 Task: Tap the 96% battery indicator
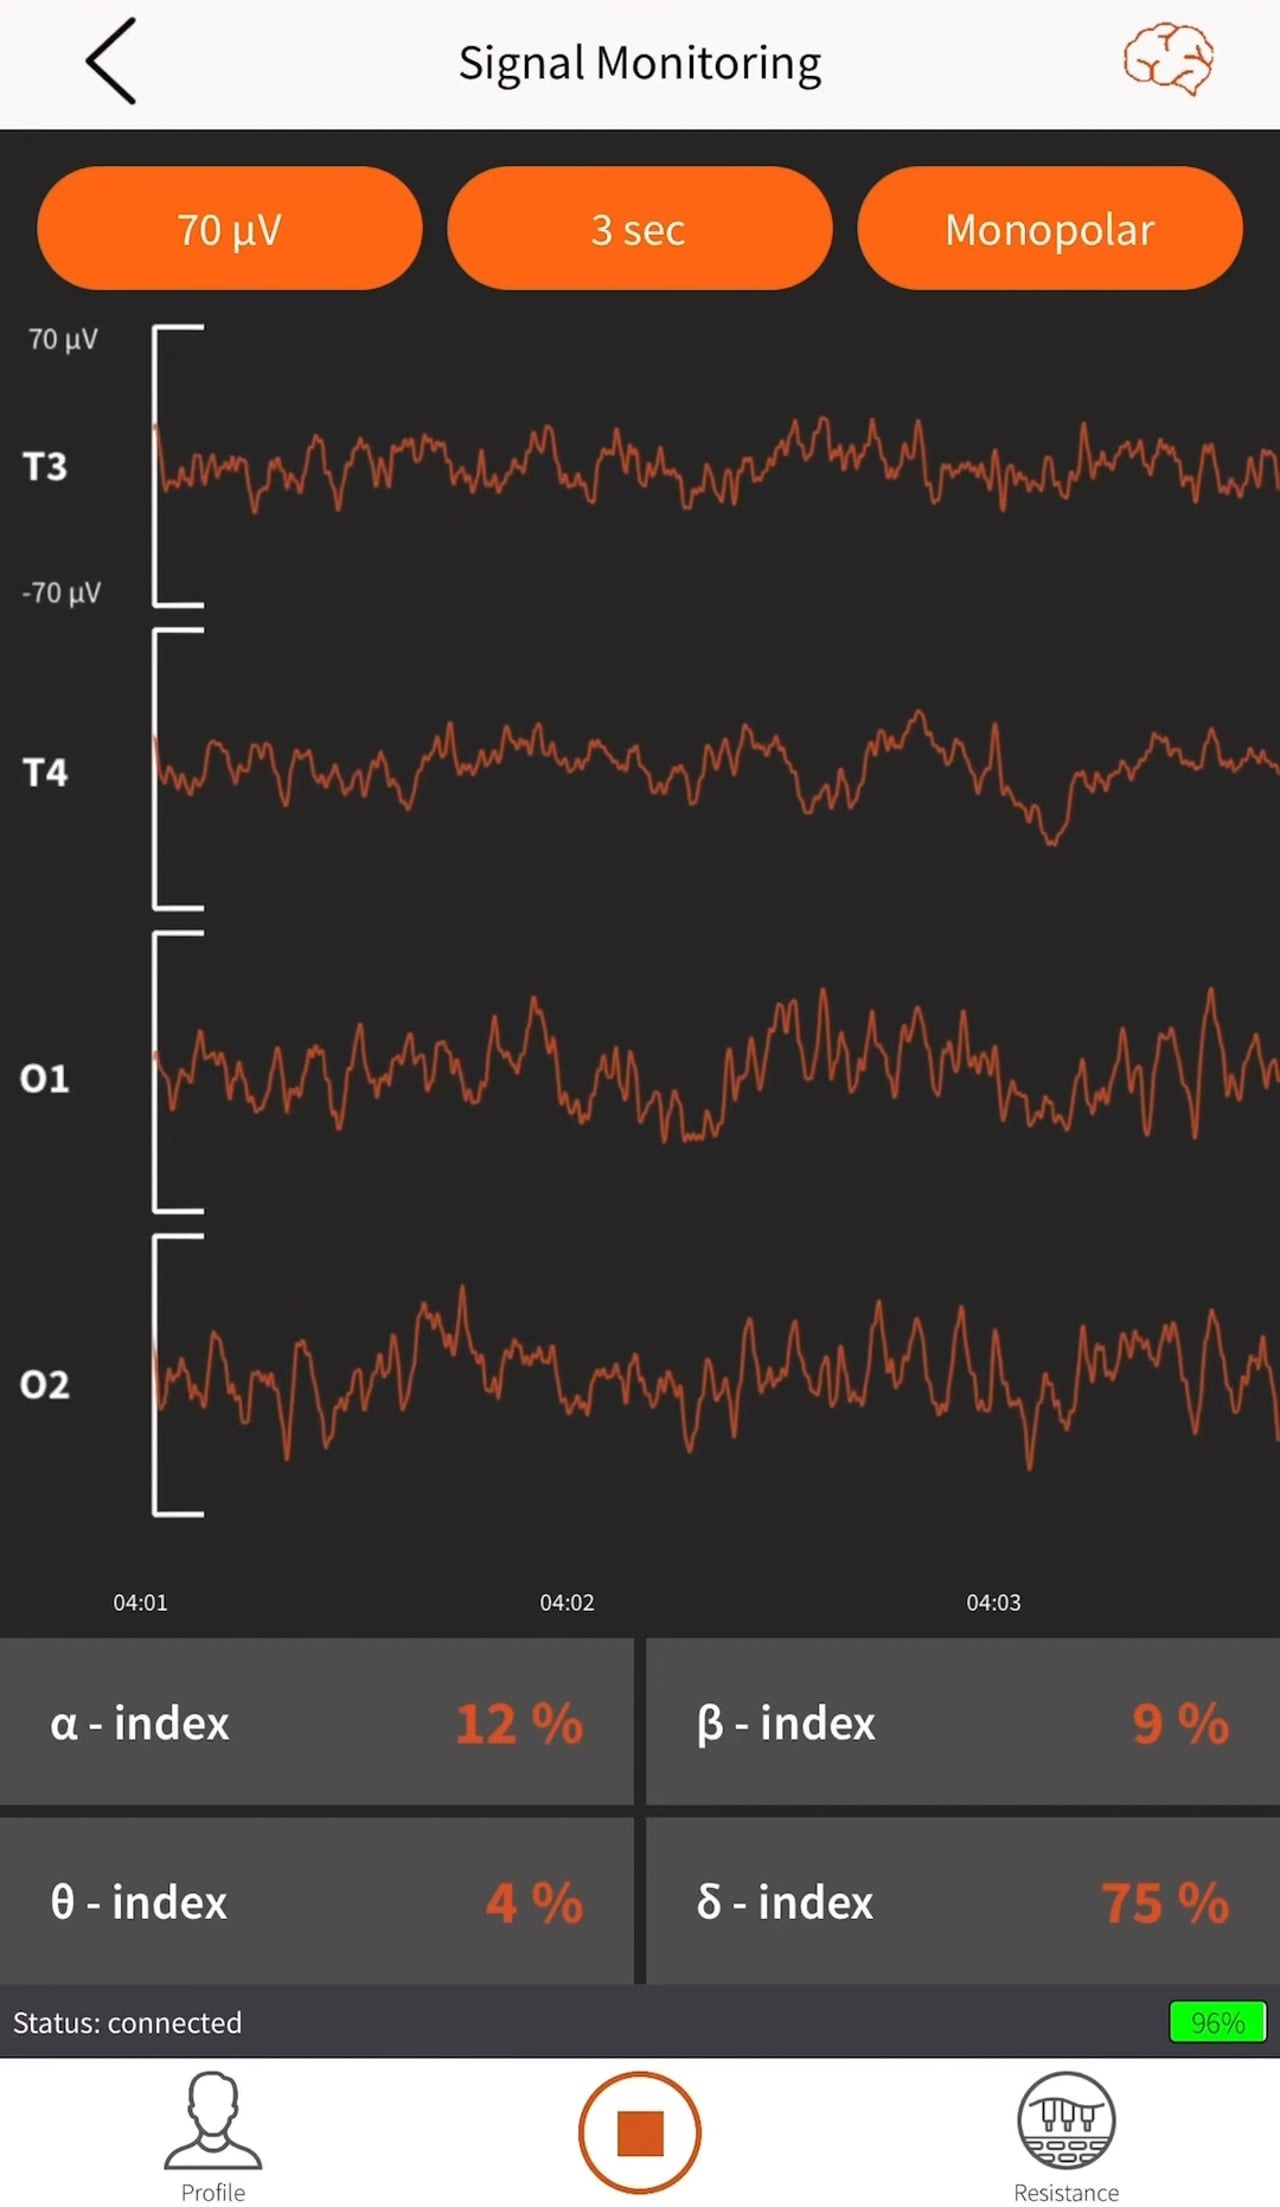coord(1217,2022)
